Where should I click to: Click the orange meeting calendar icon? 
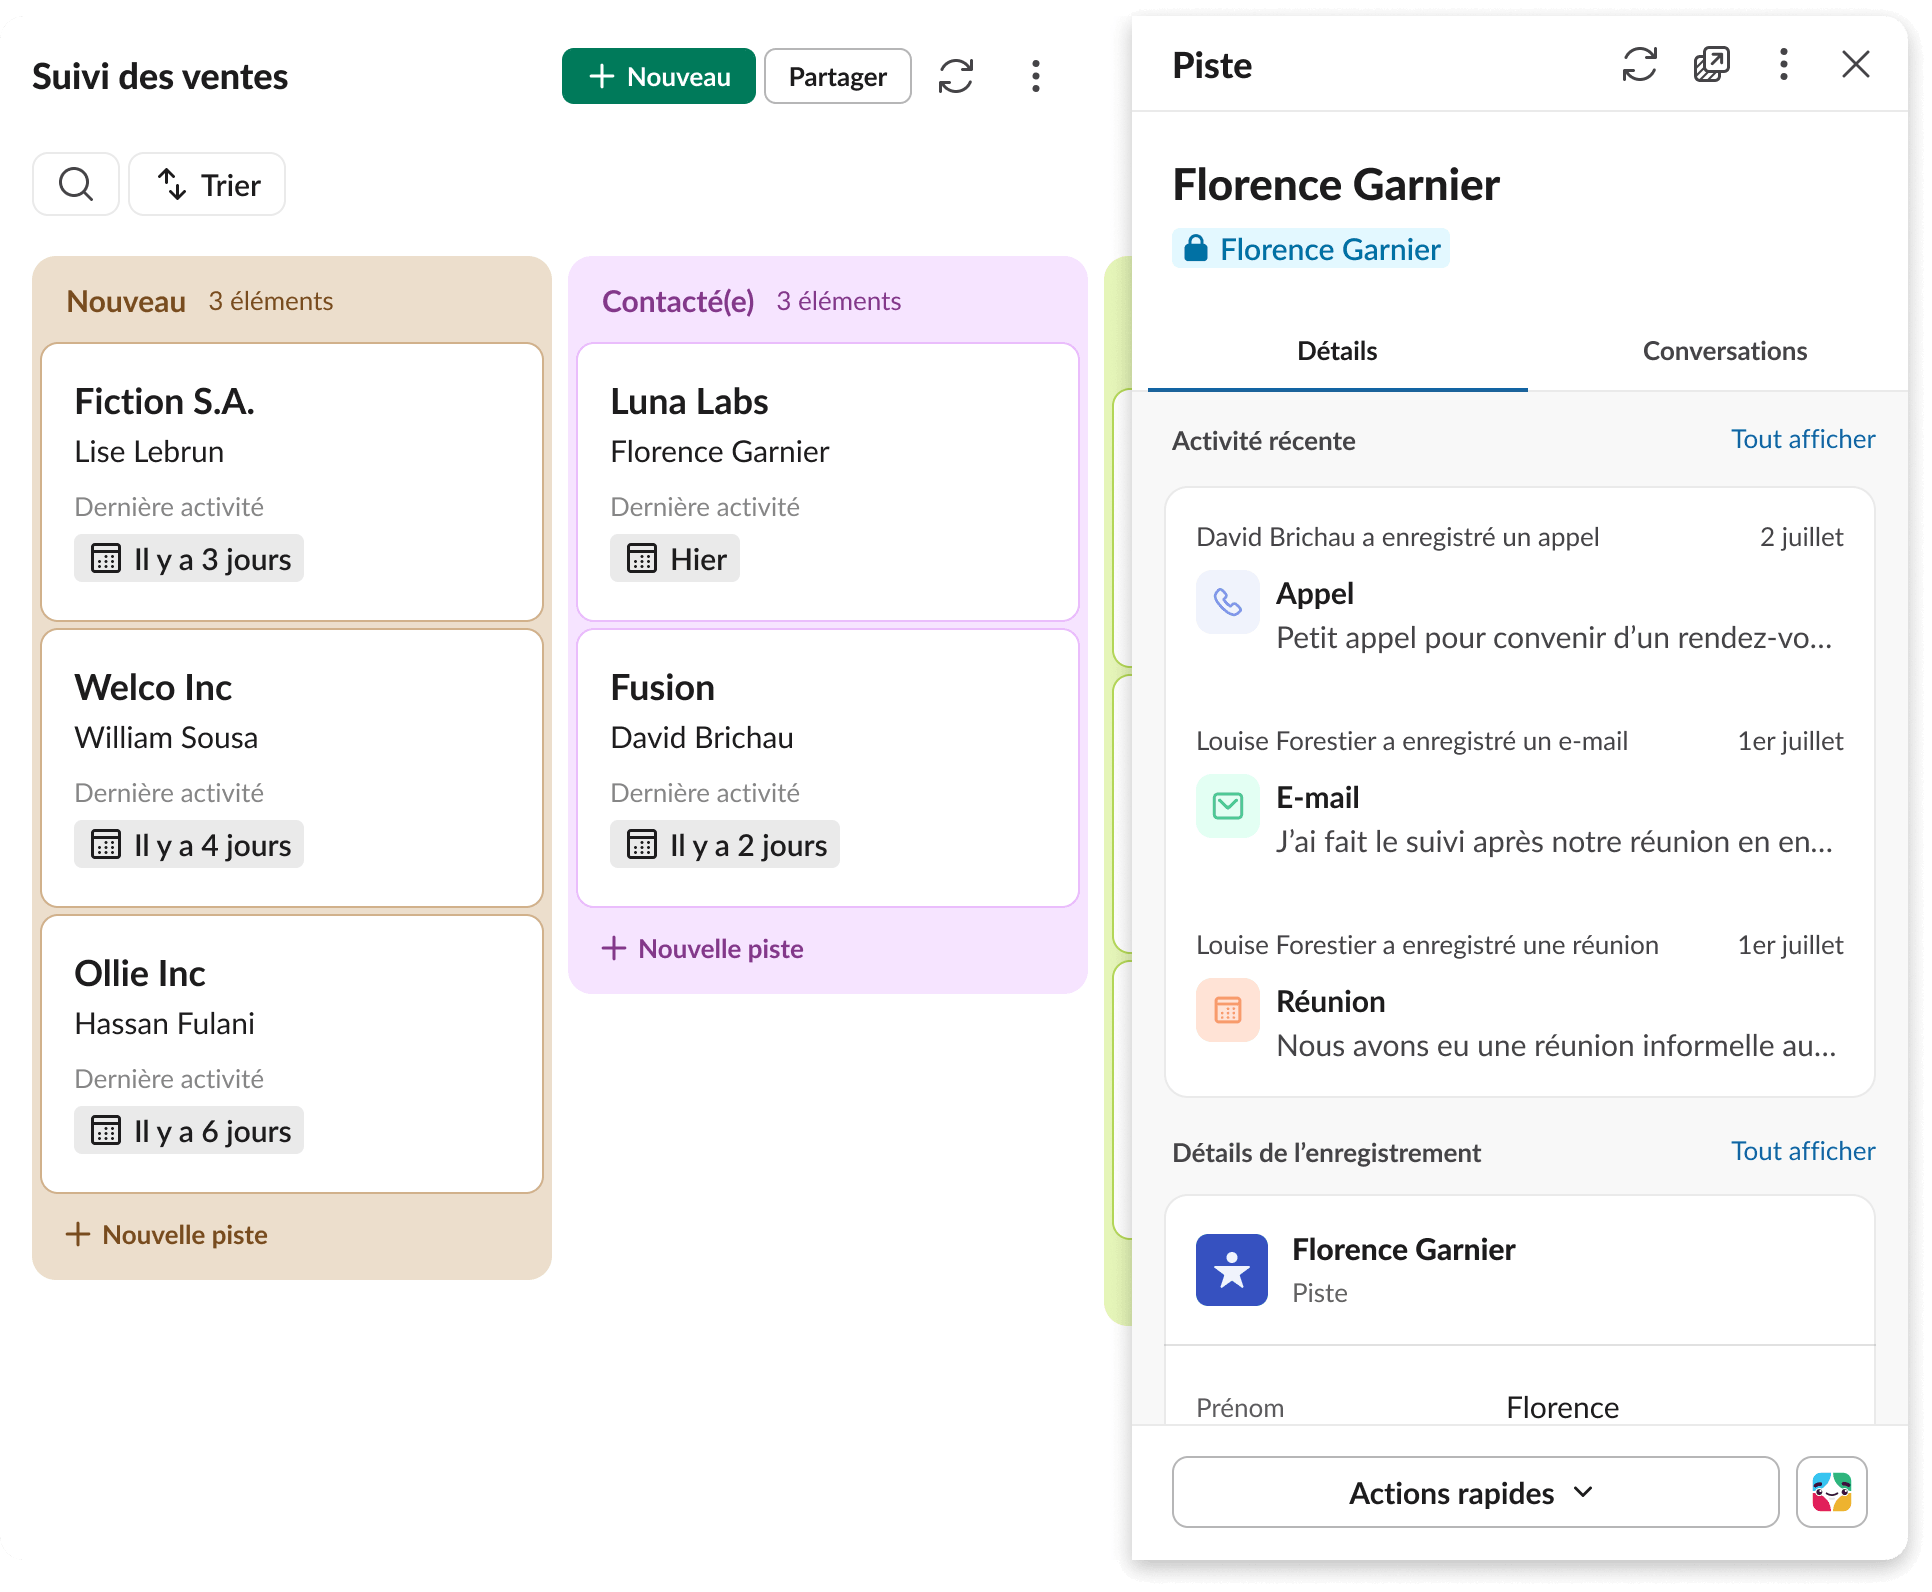click(x=1228, y=1010)
